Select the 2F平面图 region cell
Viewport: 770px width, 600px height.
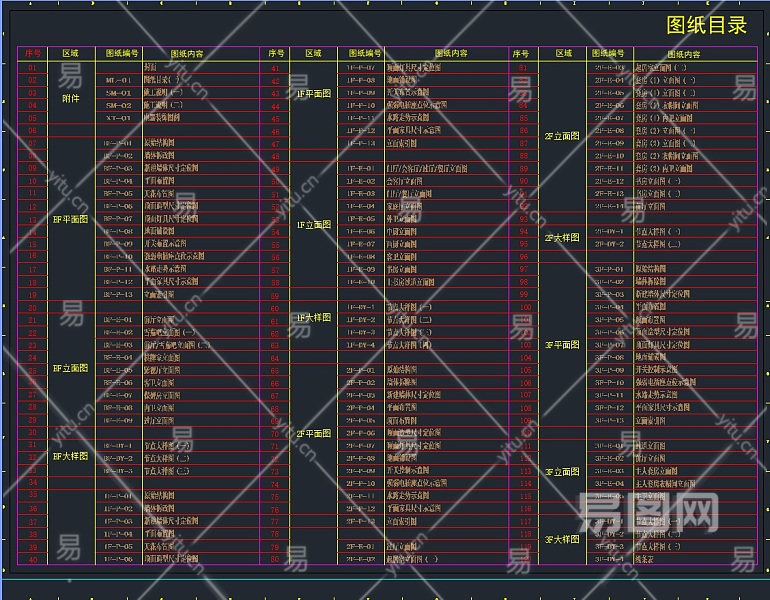click(x=313, y=433)
